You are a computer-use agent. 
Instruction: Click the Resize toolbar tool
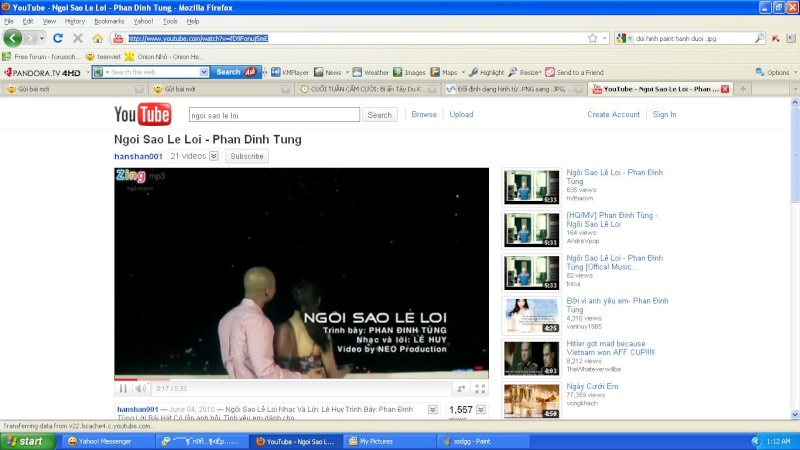(x=524, y=72)
